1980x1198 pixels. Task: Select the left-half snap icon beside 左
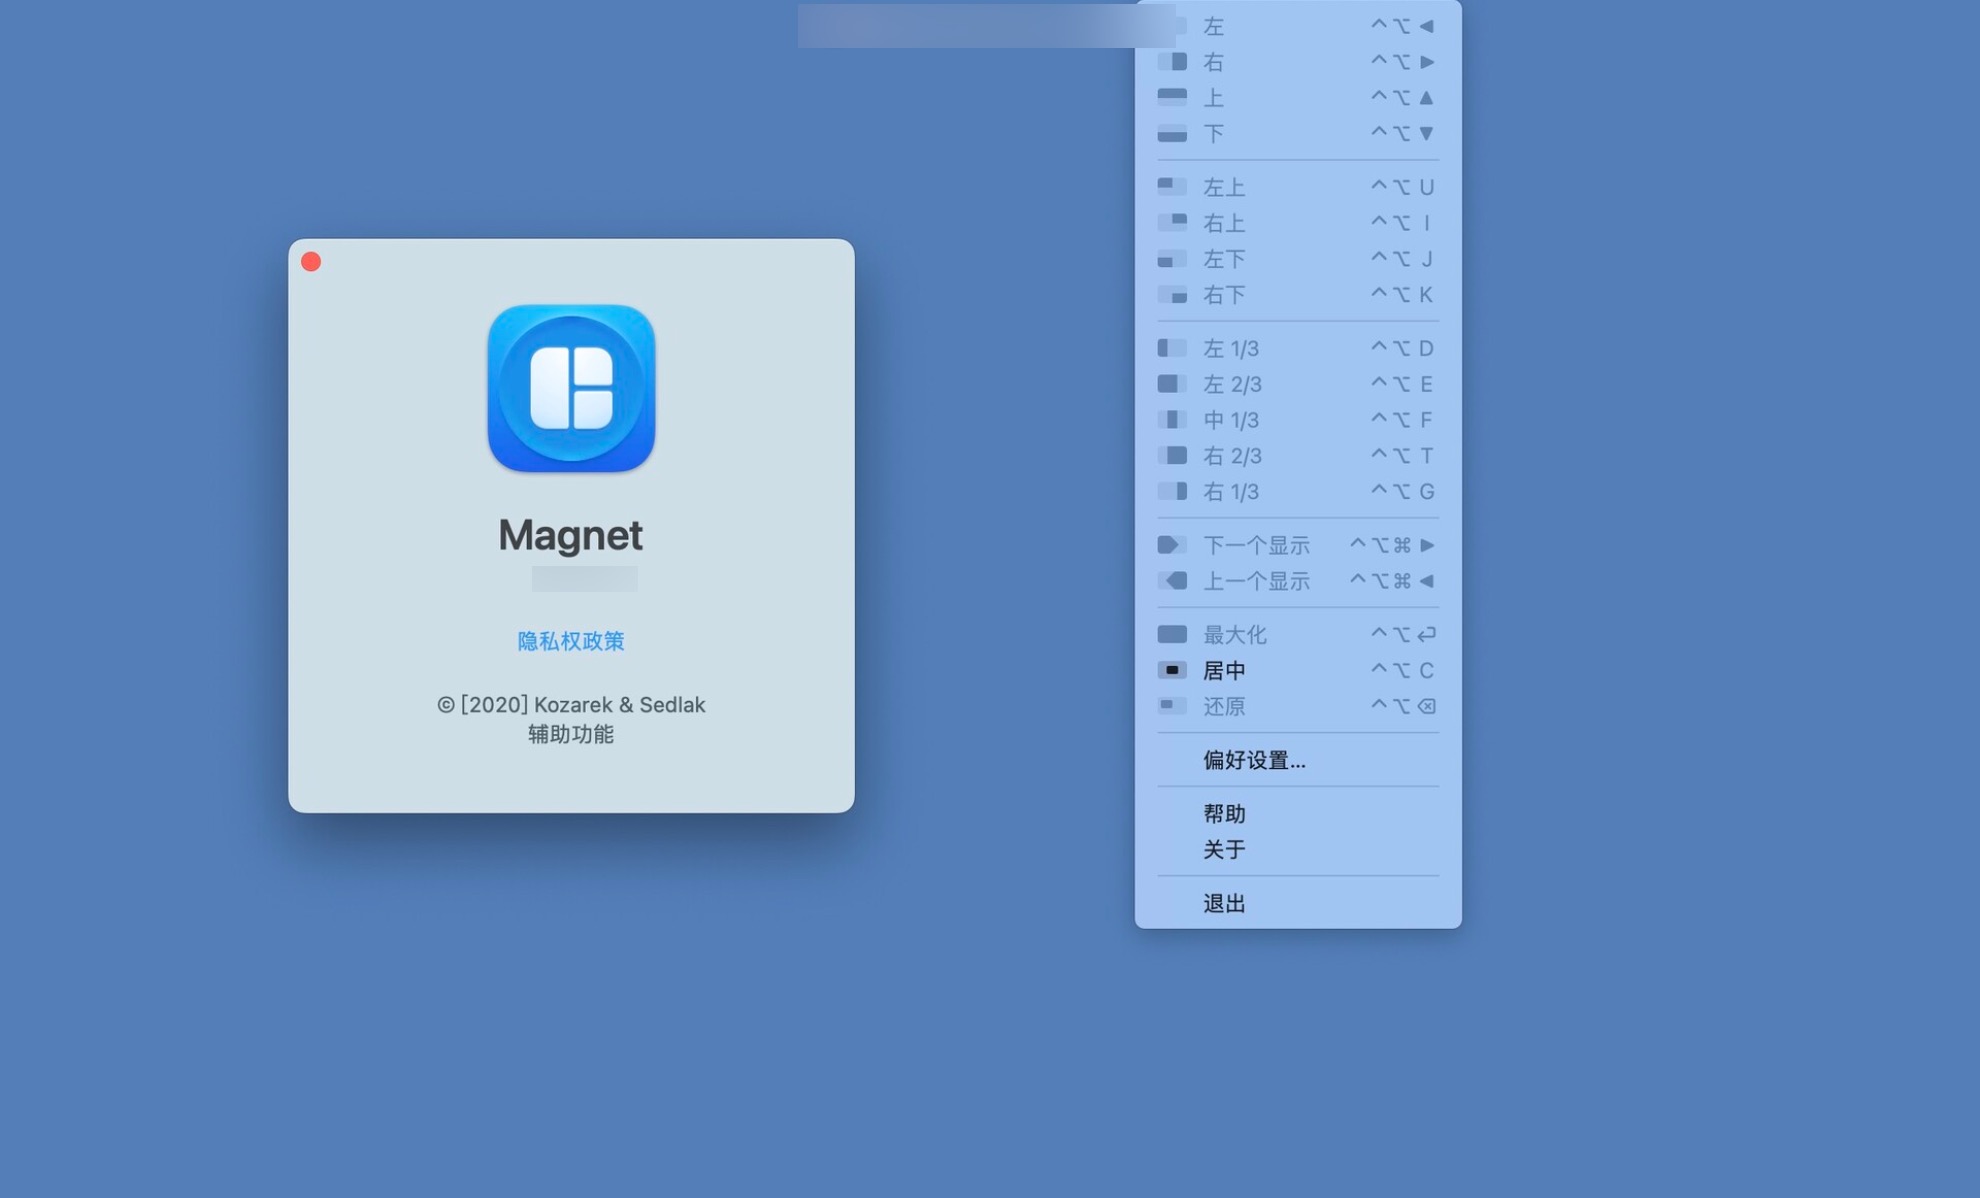1172,25
